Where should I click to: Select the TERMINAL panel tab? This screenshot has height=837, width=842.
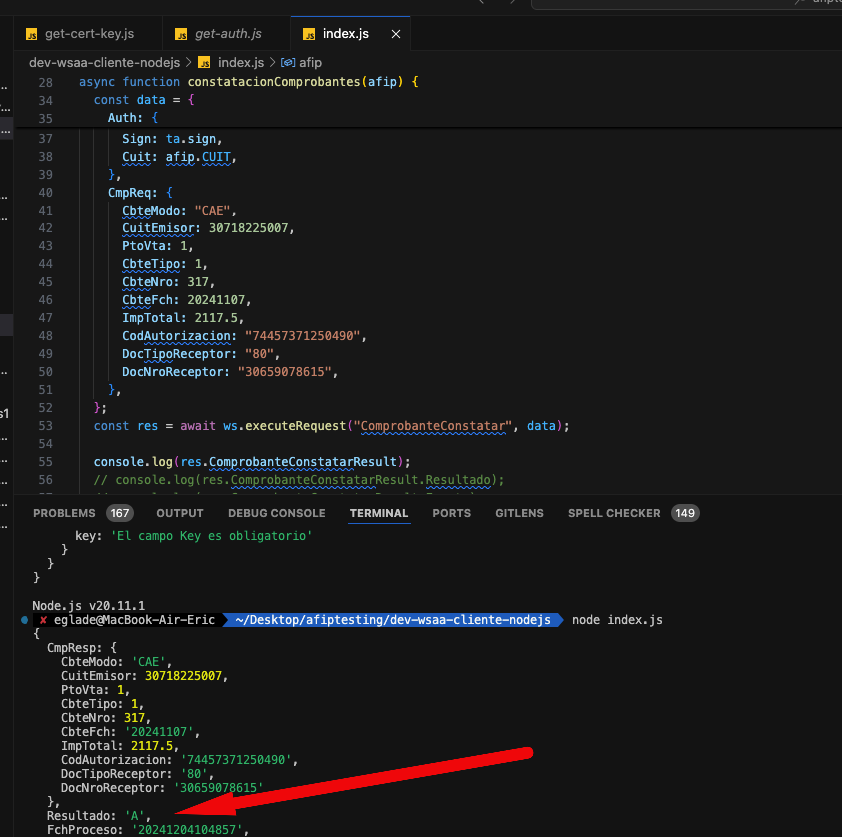click(x=379, y=513)
